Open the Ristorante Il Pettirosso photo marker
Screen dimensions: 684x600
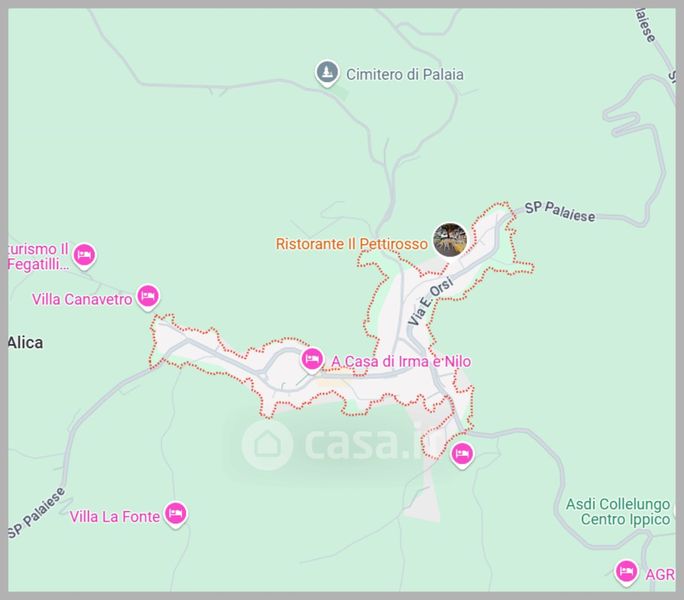click(x=450, y=240)
